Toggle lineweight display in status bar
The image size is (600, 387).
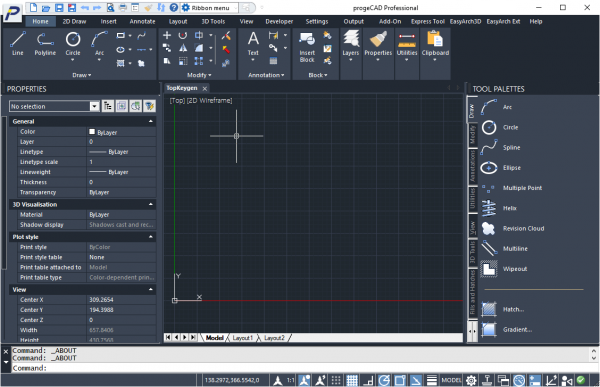[432, 380]
